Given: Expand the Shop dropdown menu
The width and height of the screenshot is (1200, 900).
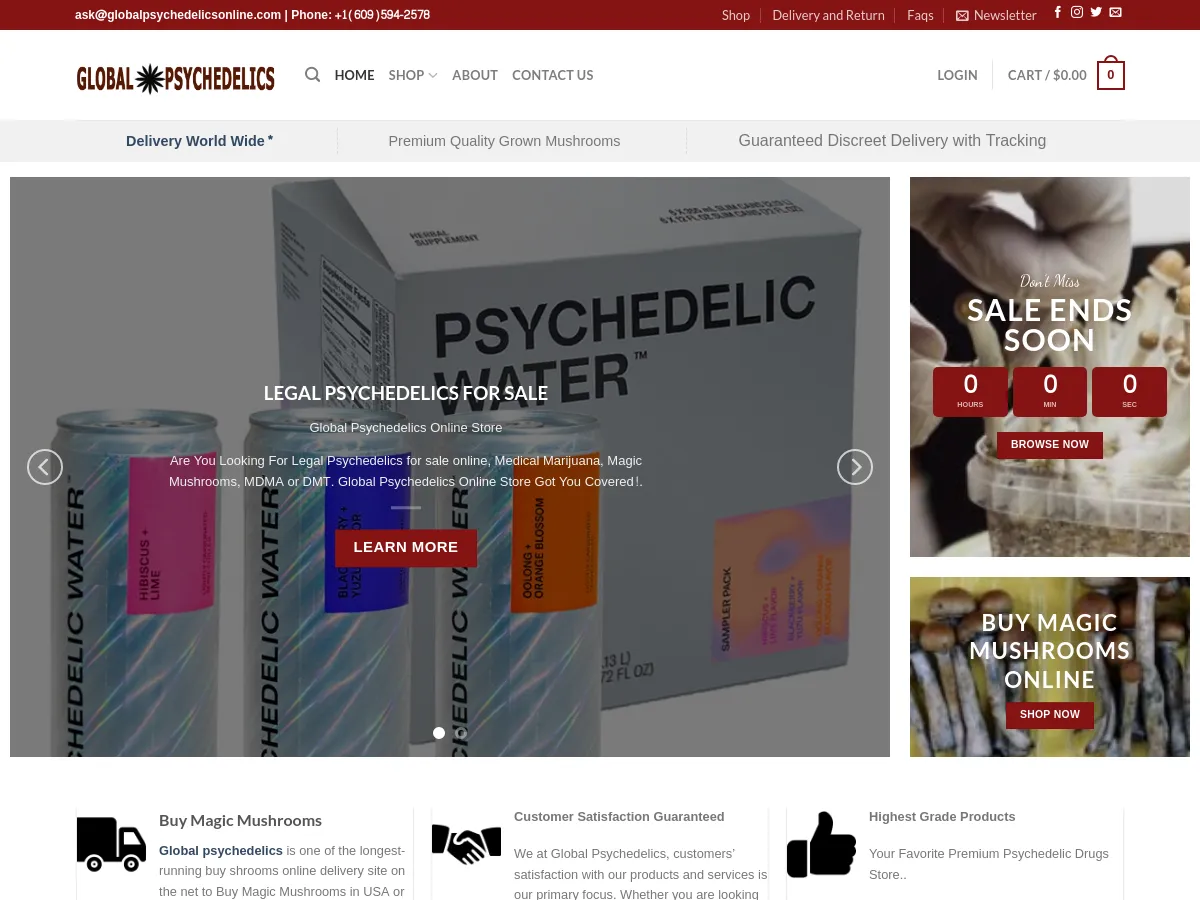Looking at the screenshot, I should pos(412,75).
